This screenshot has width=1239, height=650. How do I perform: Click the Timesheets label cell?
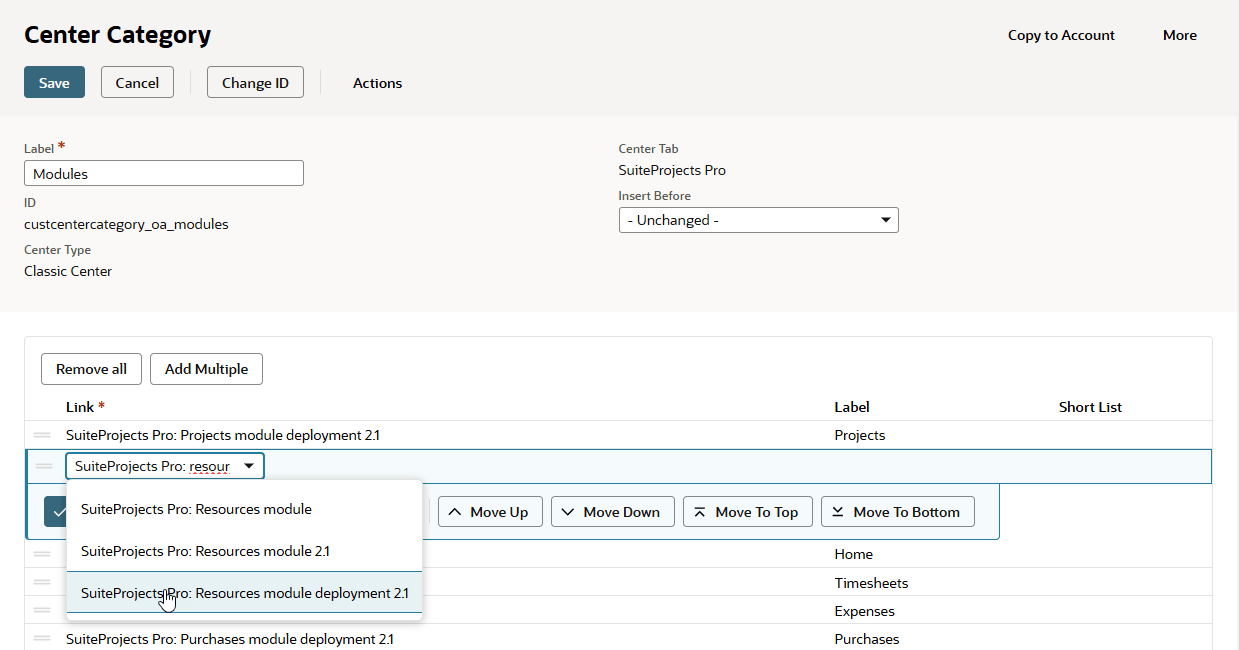pyautogui.click(x=871, y=583)
